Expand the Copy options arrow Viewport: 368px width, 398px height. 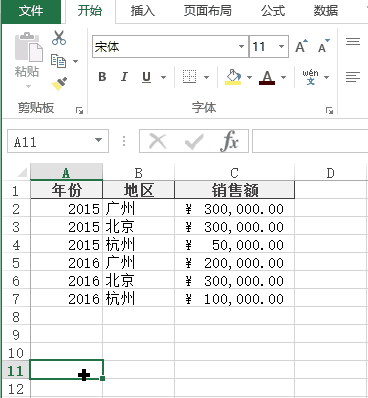click(75, 61)
